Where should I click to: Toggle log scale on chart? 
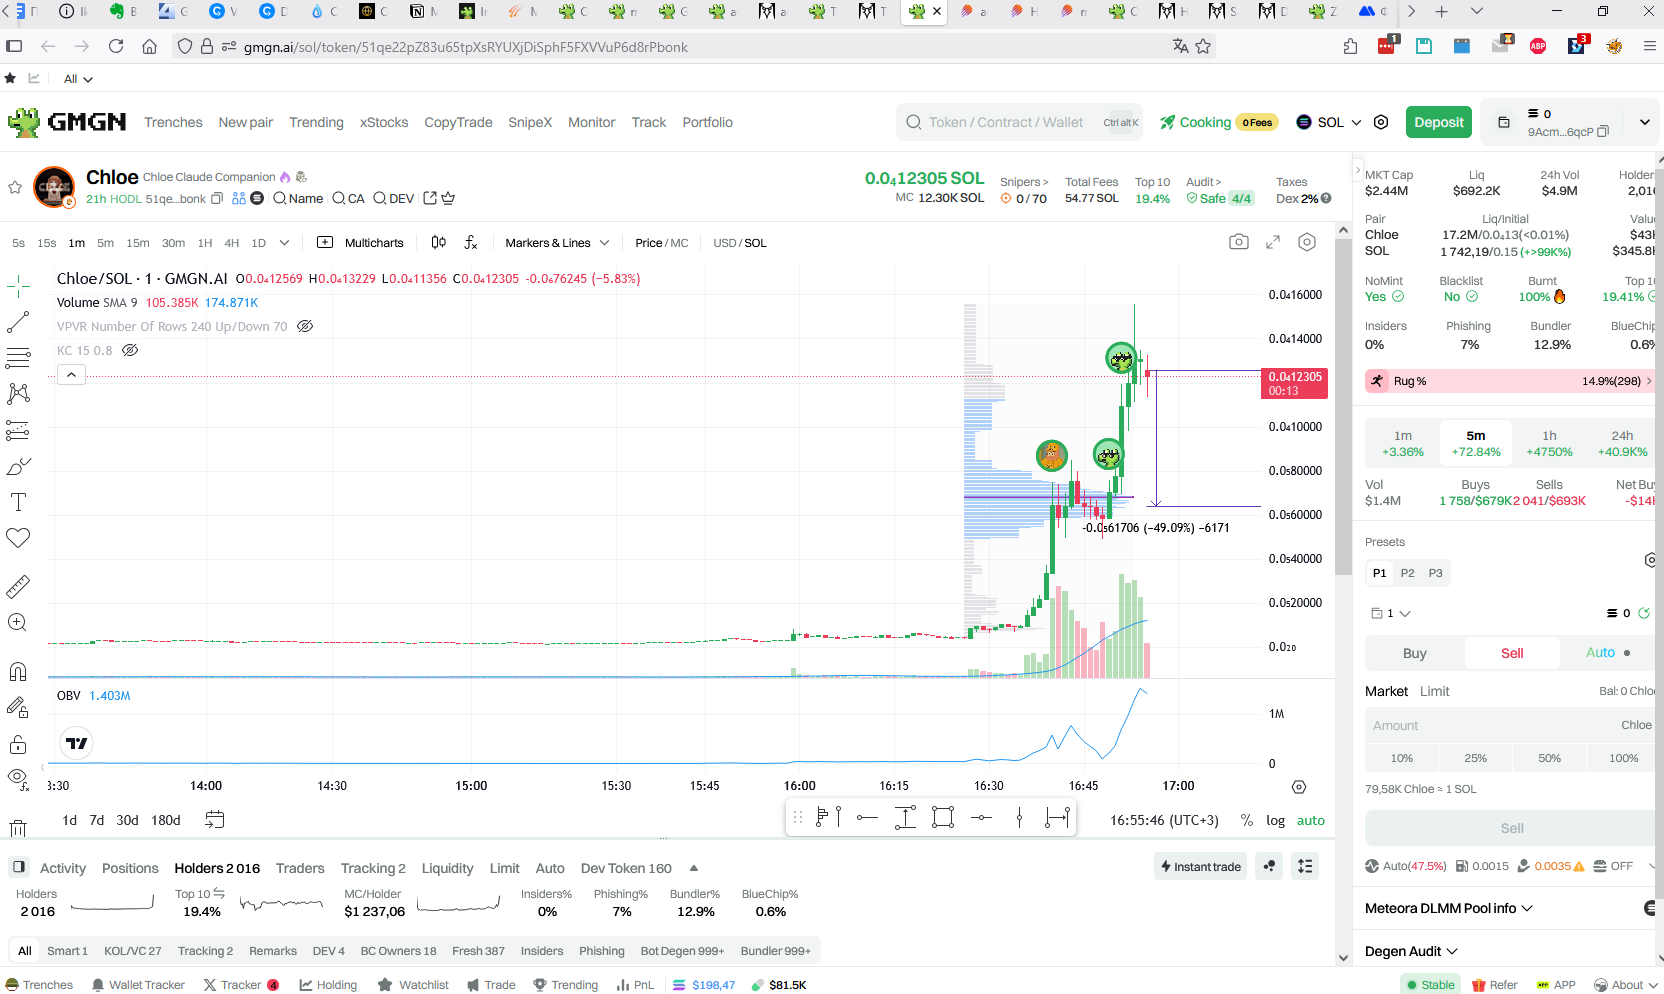coord(1275,820)
